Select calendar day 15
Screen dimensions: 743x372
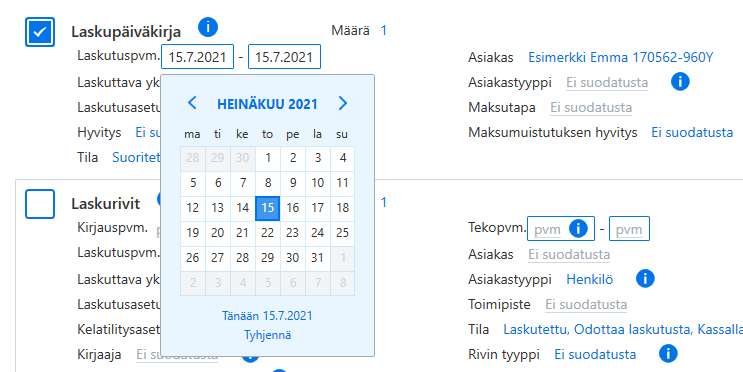[268, 208]
